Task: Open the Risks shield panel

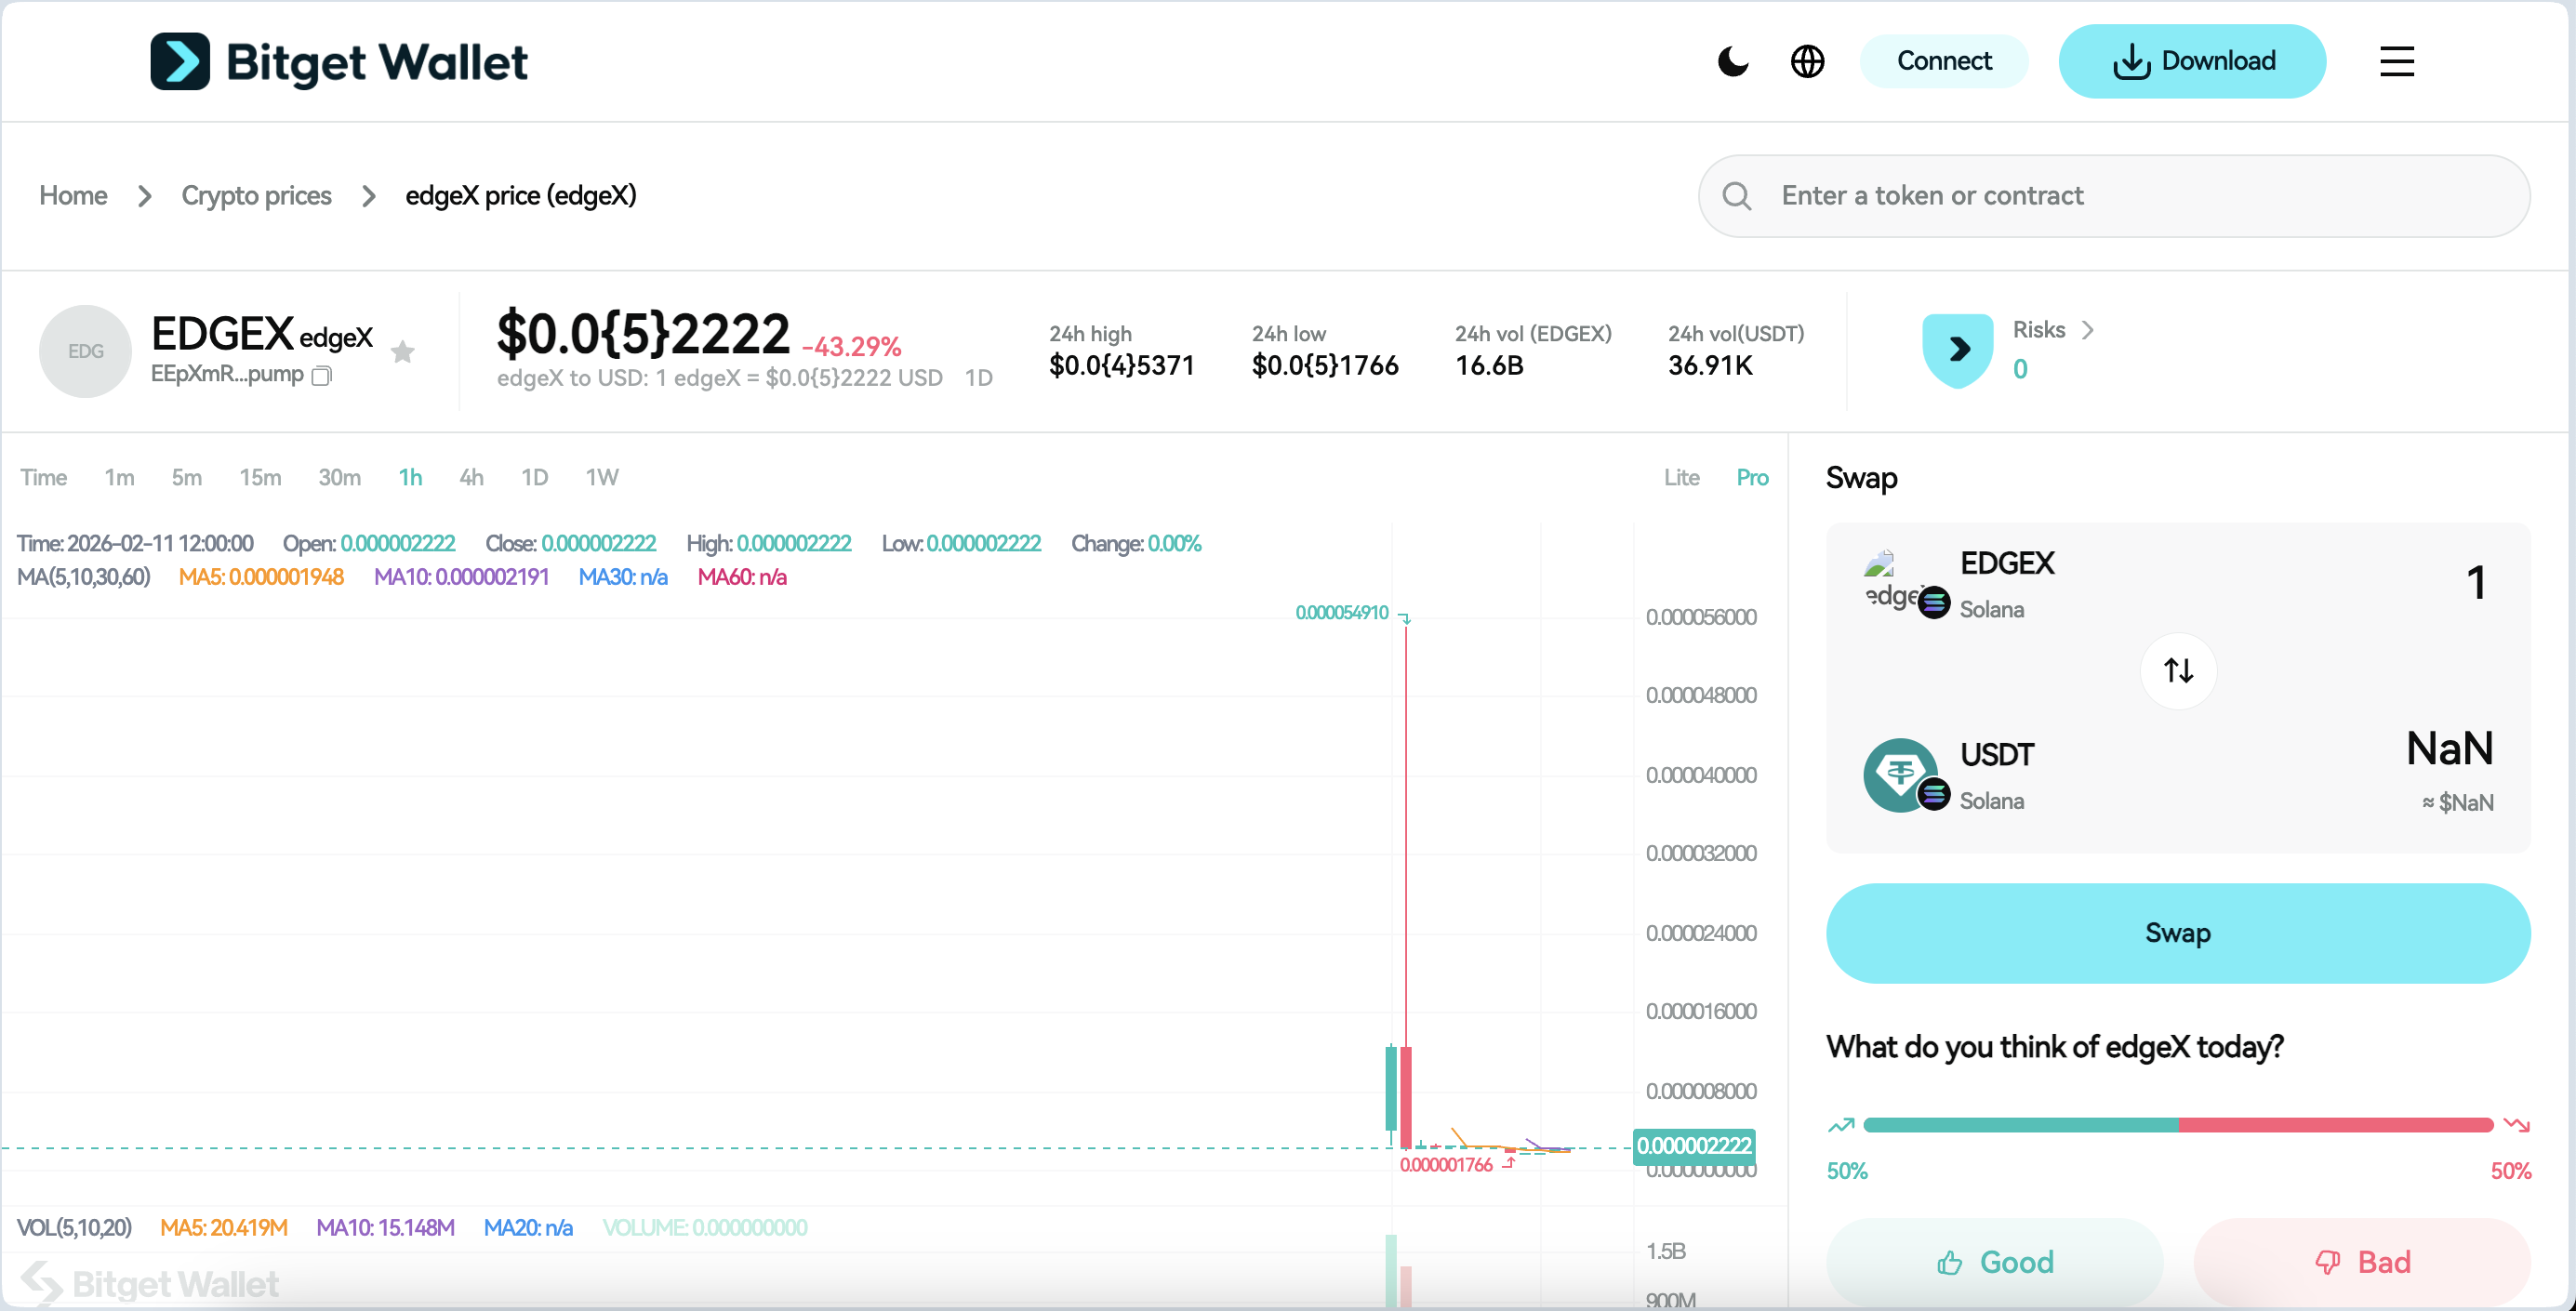Action: [x=1957, y=349]
